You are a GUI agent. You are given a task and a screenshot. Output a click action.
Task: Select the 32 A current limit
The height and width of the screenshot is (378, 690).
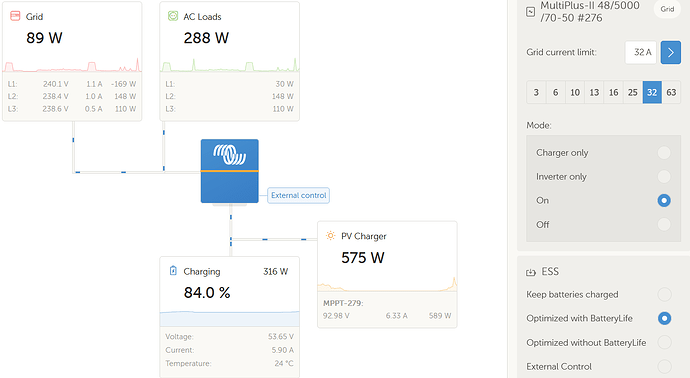click(652, 92)
